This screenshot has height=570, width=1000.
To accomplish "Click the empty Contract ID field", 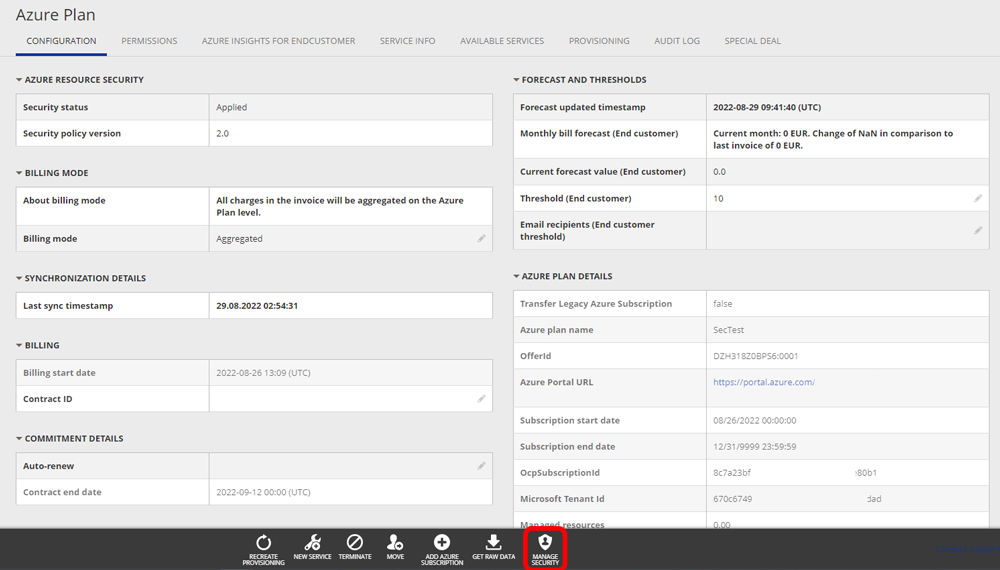I will click(351, 398).
